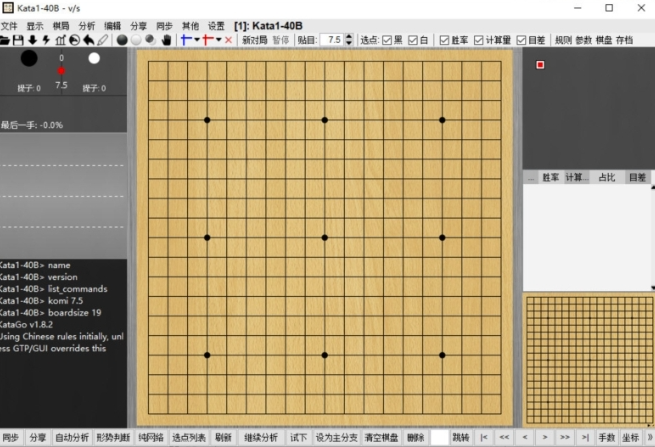Click the 跳转 move number input field
This screenshot has height=447, width=655.
439,438
